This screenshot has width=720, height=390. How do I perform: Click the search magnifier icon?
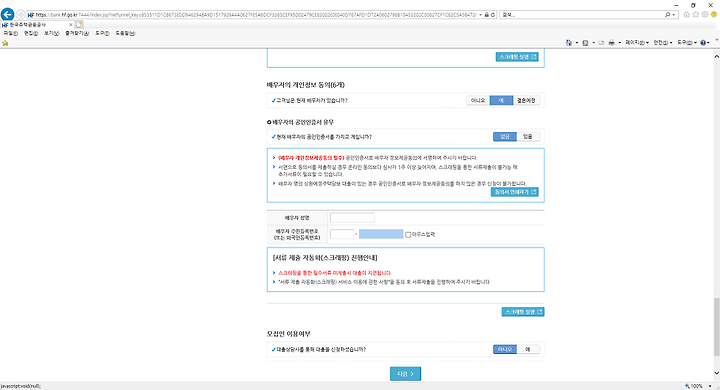(x=668, y=15)
